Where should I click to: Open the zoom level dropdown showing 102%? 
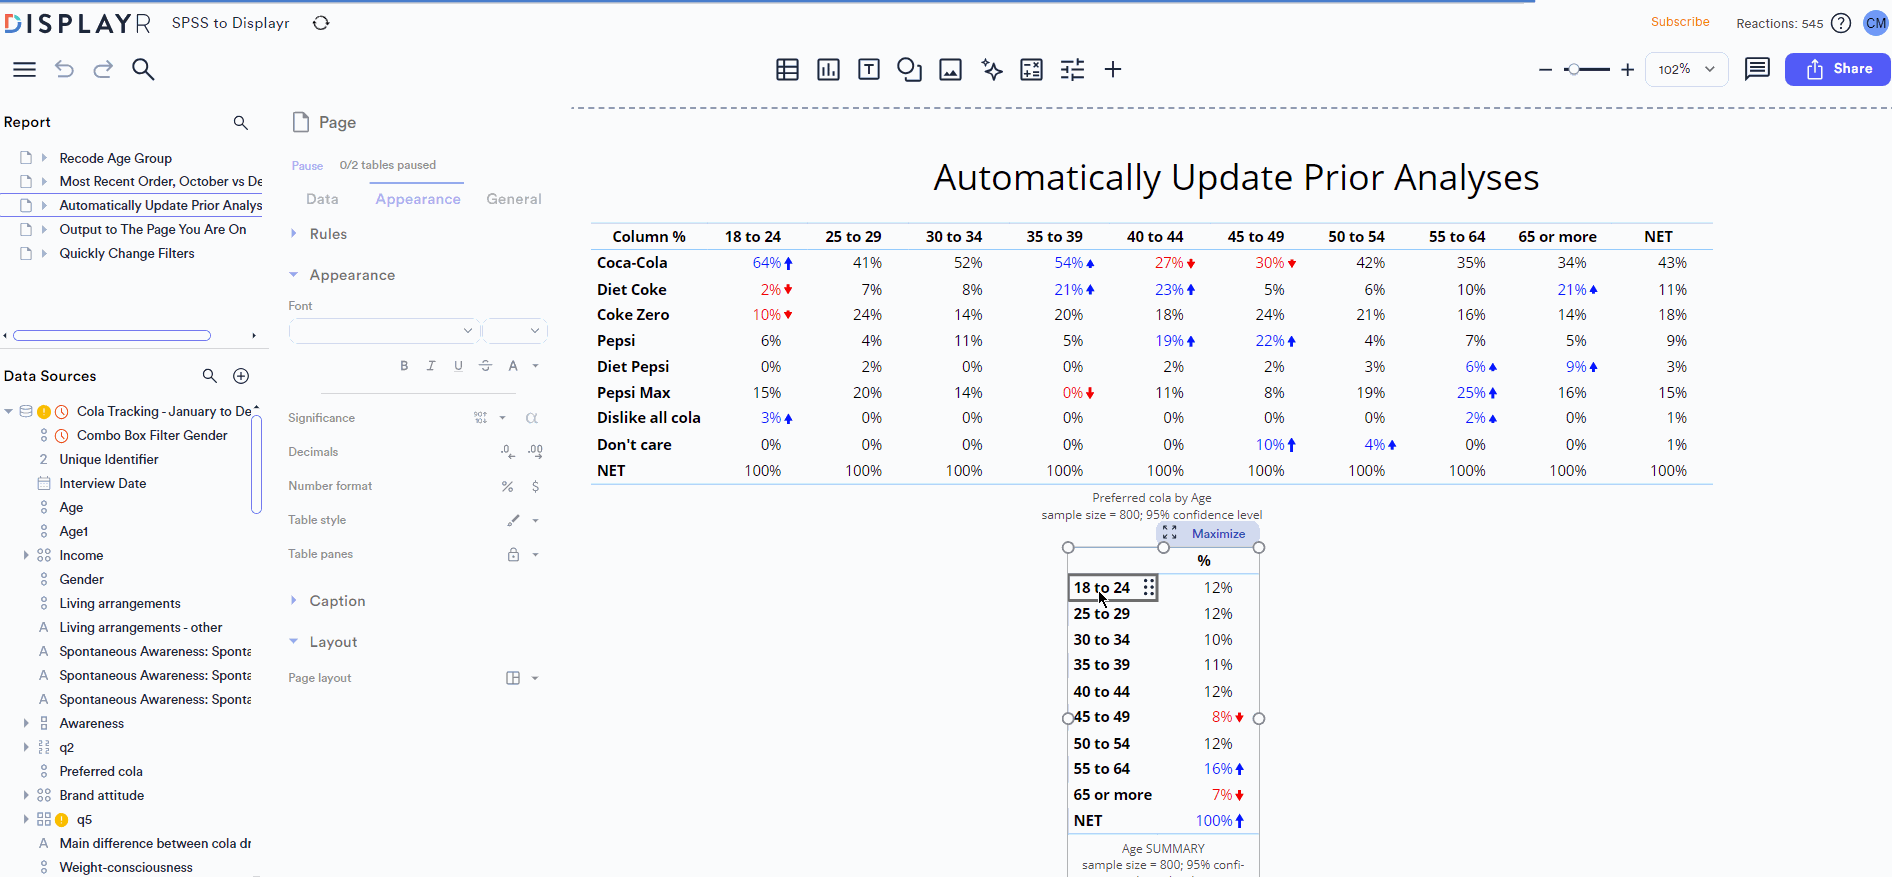tap(1686, 69)
